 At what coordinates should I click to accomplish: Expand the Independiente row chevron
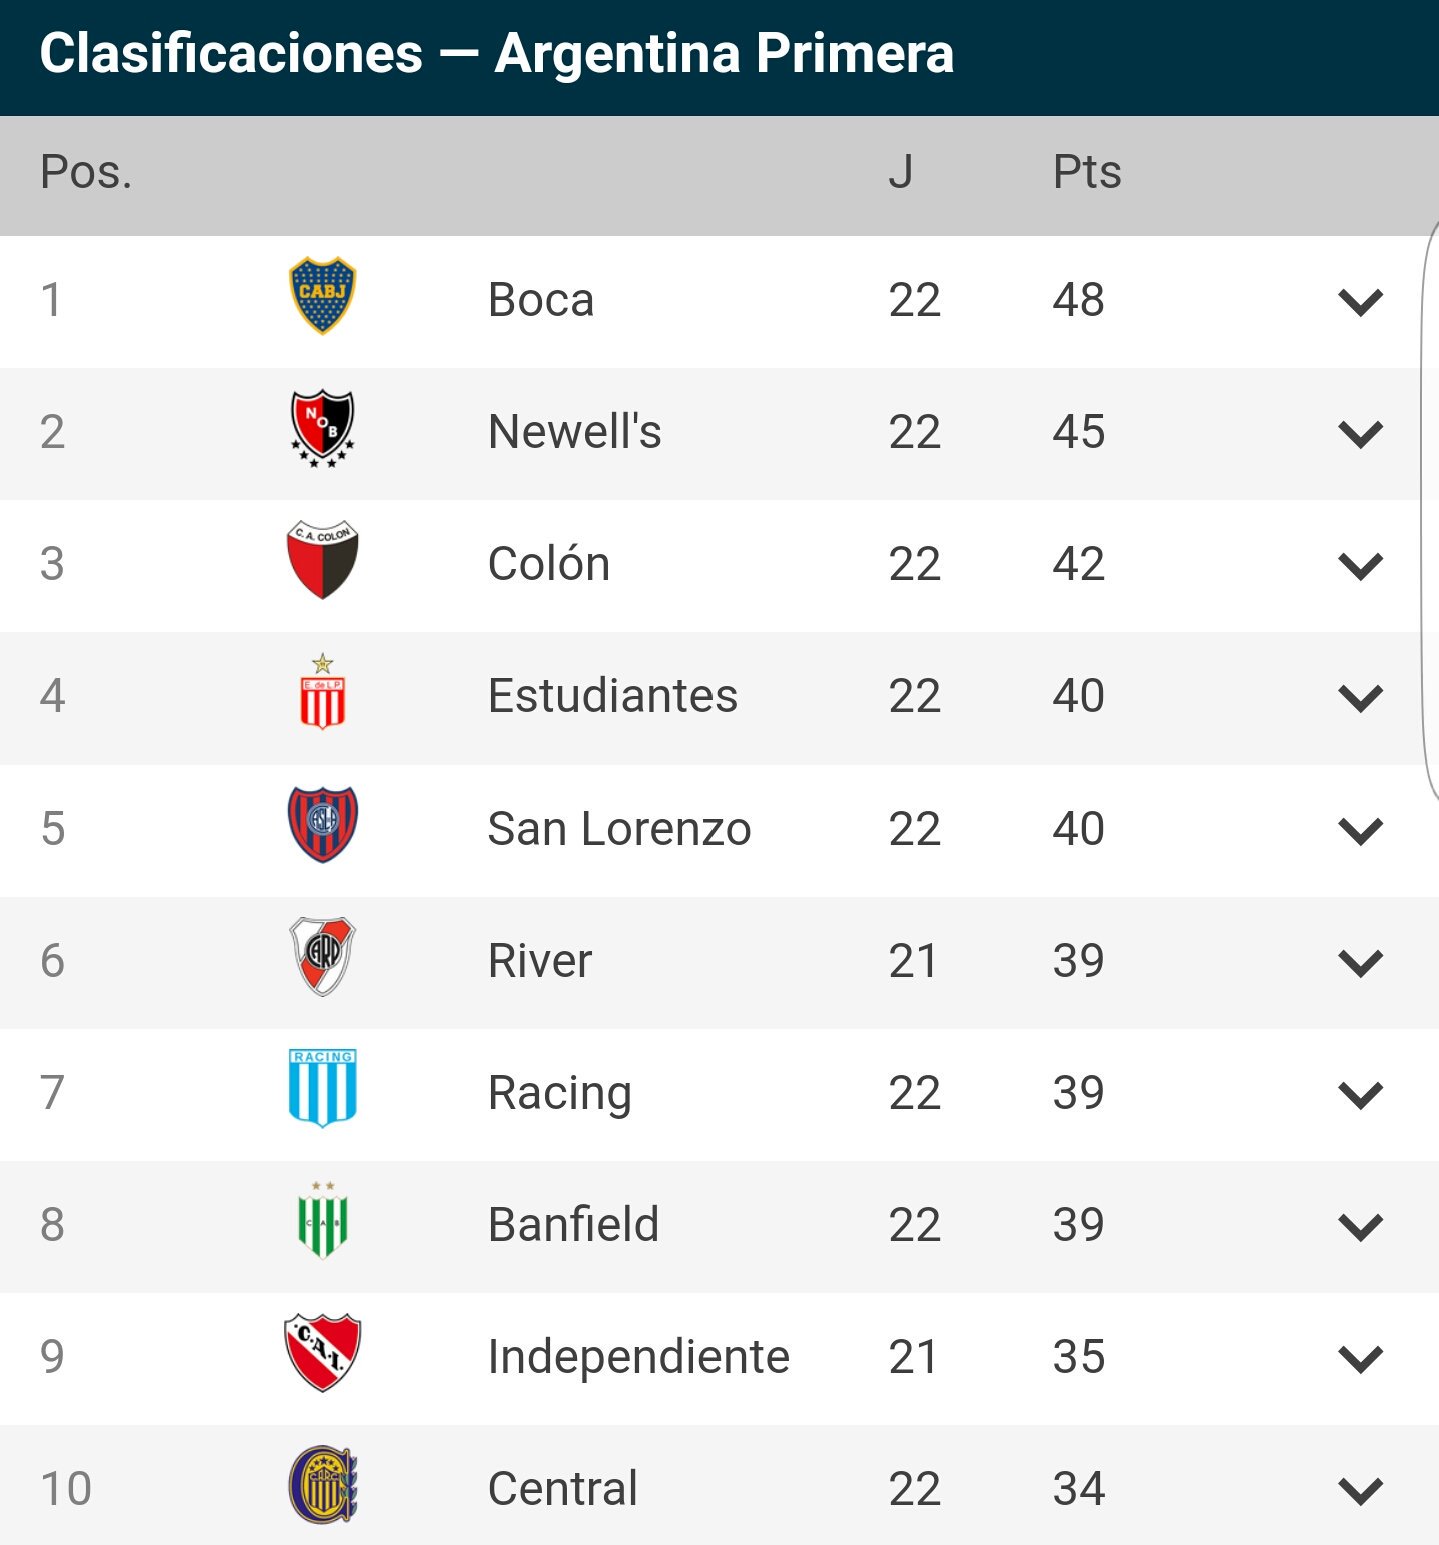pos(1360,1359)
